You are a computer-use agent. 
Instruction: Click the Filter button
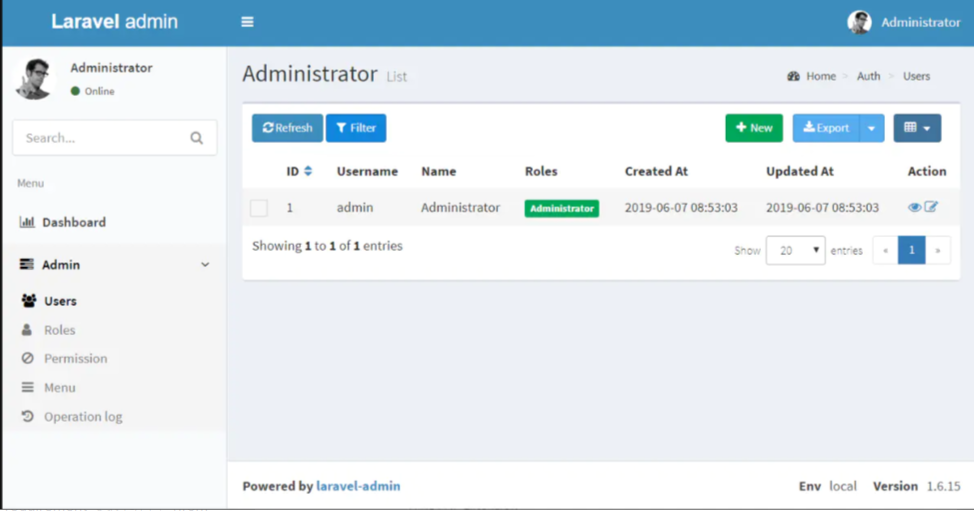click(x=356, y=128)
